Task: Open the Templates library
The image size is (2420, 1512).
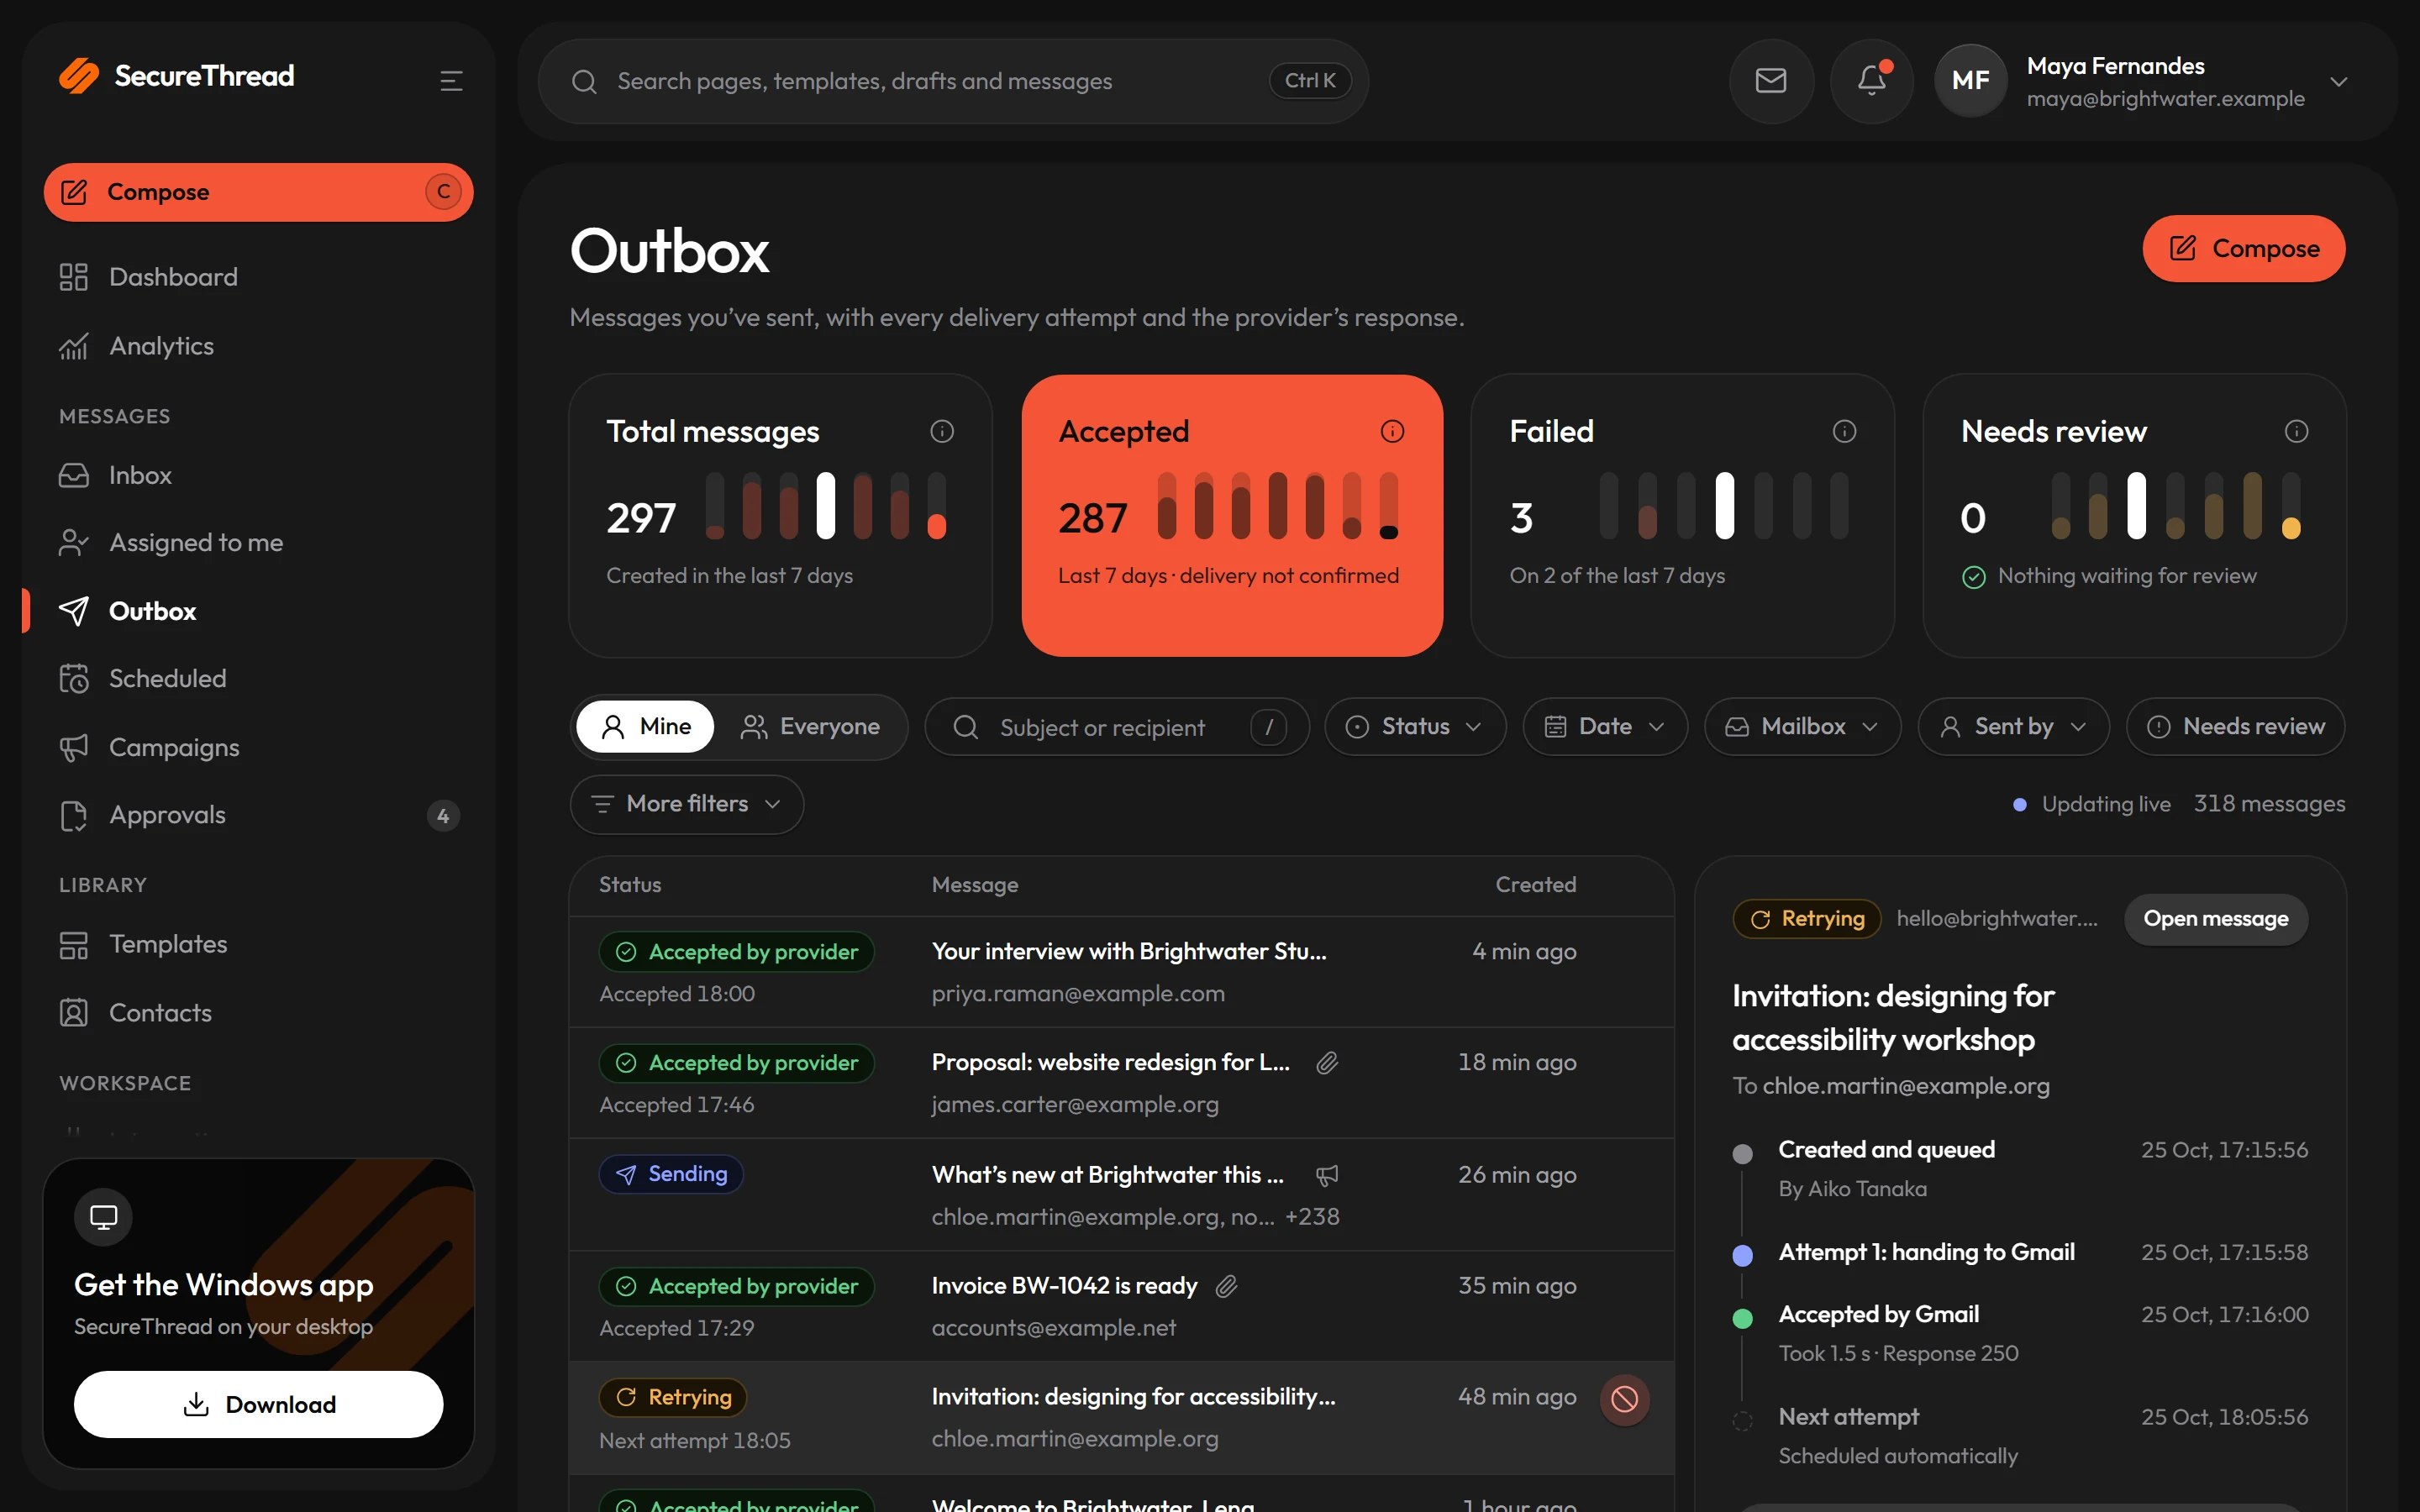Action: pos(258,944)
